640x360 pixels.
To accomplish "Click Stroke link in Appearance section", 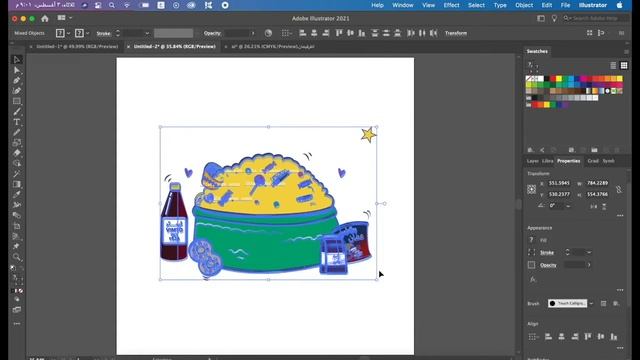I will 547,253.
